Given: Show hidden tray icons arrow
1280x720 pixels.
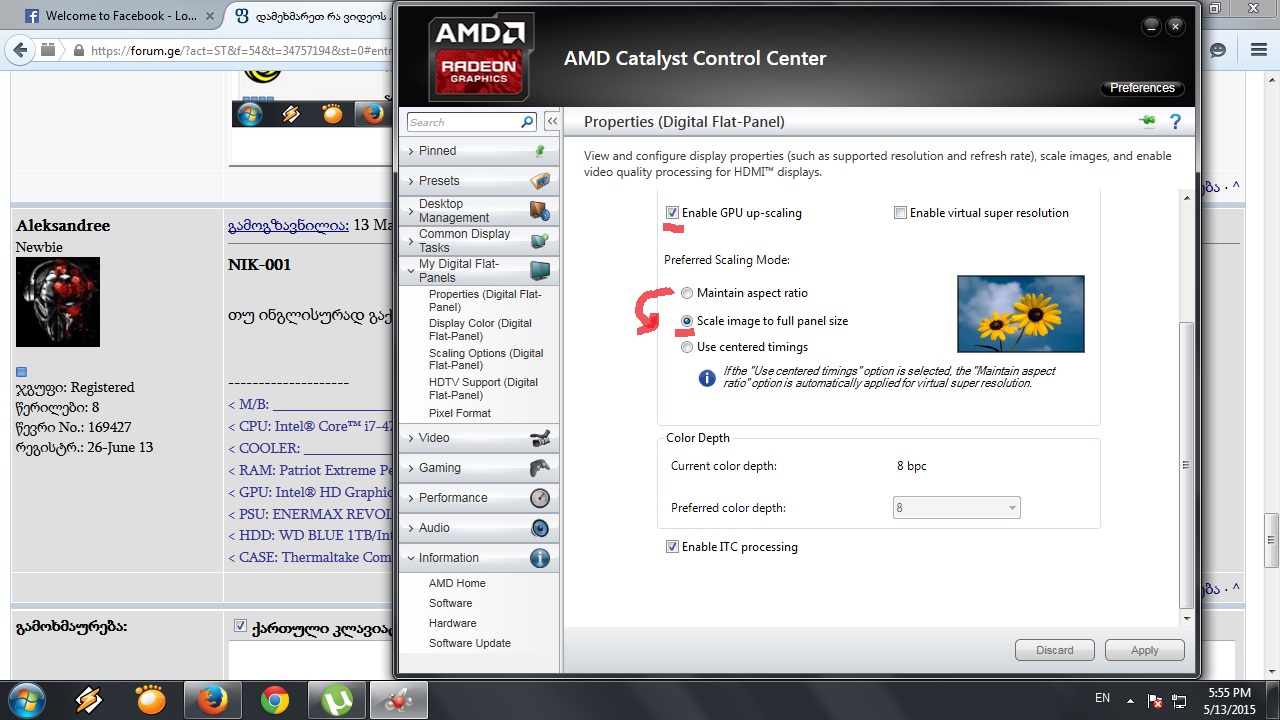Looking at the screenshot, I should 1130,700.
